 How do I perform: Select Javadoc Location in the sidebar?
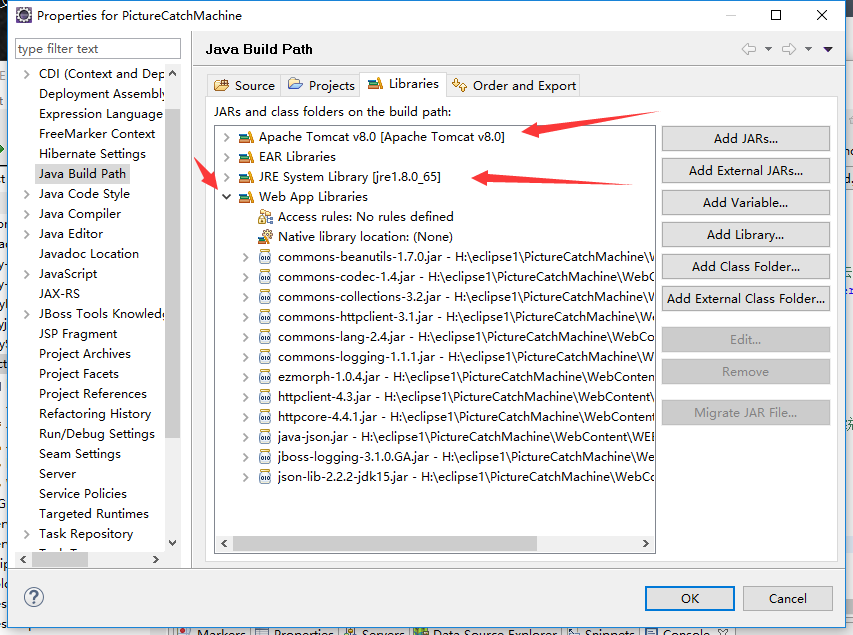click(x=89, y=254)
